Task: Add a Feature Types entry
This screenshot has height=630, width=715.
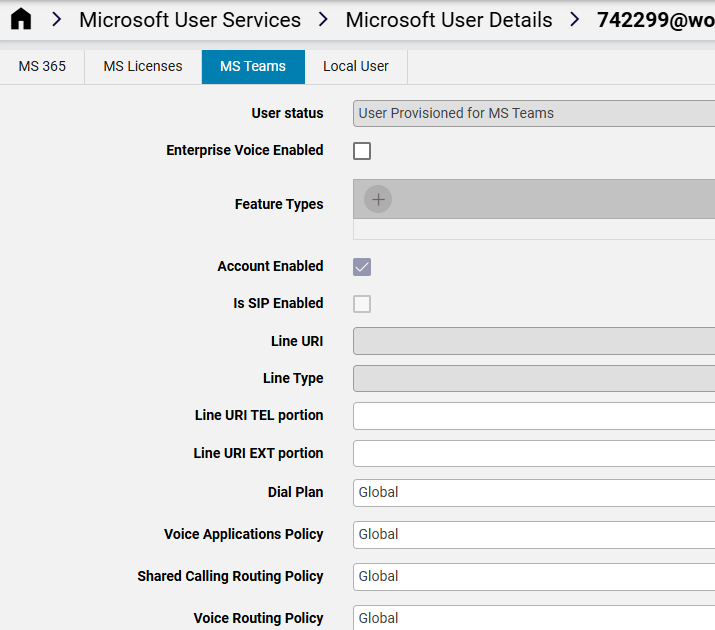Action: [378, 199]
